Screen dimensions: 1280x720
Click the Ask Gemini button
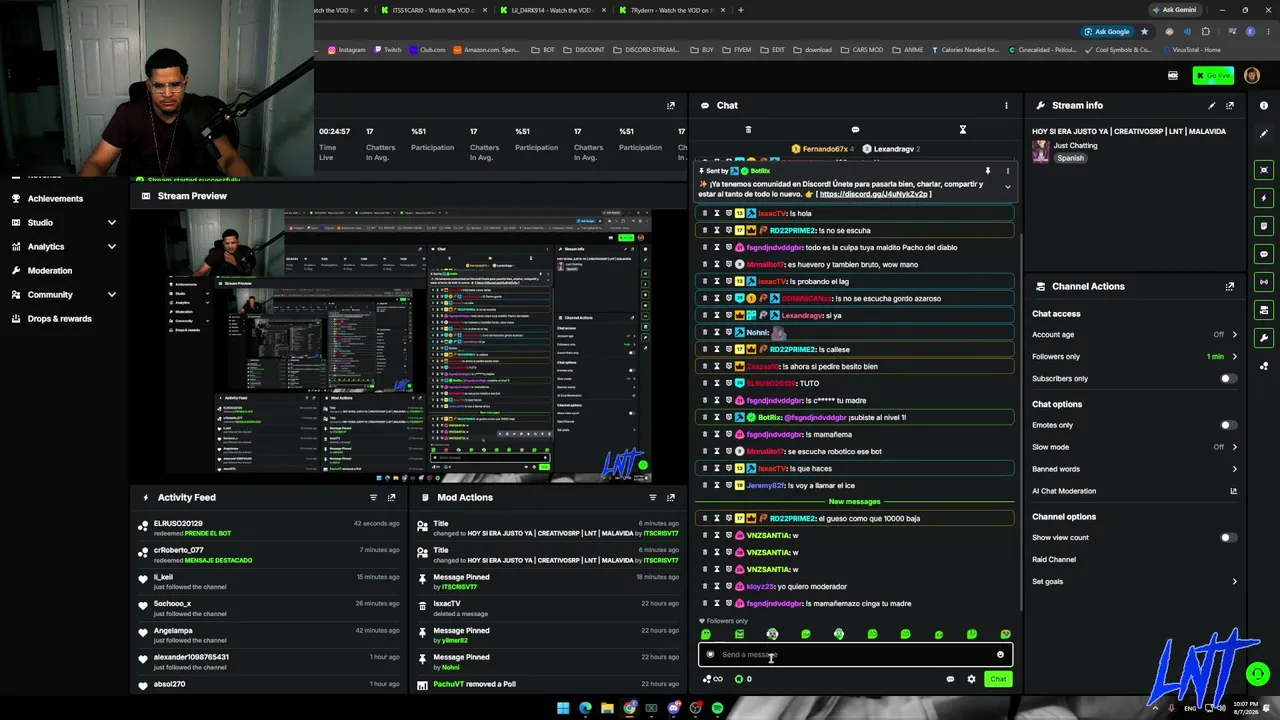[x=1174, y=10]
